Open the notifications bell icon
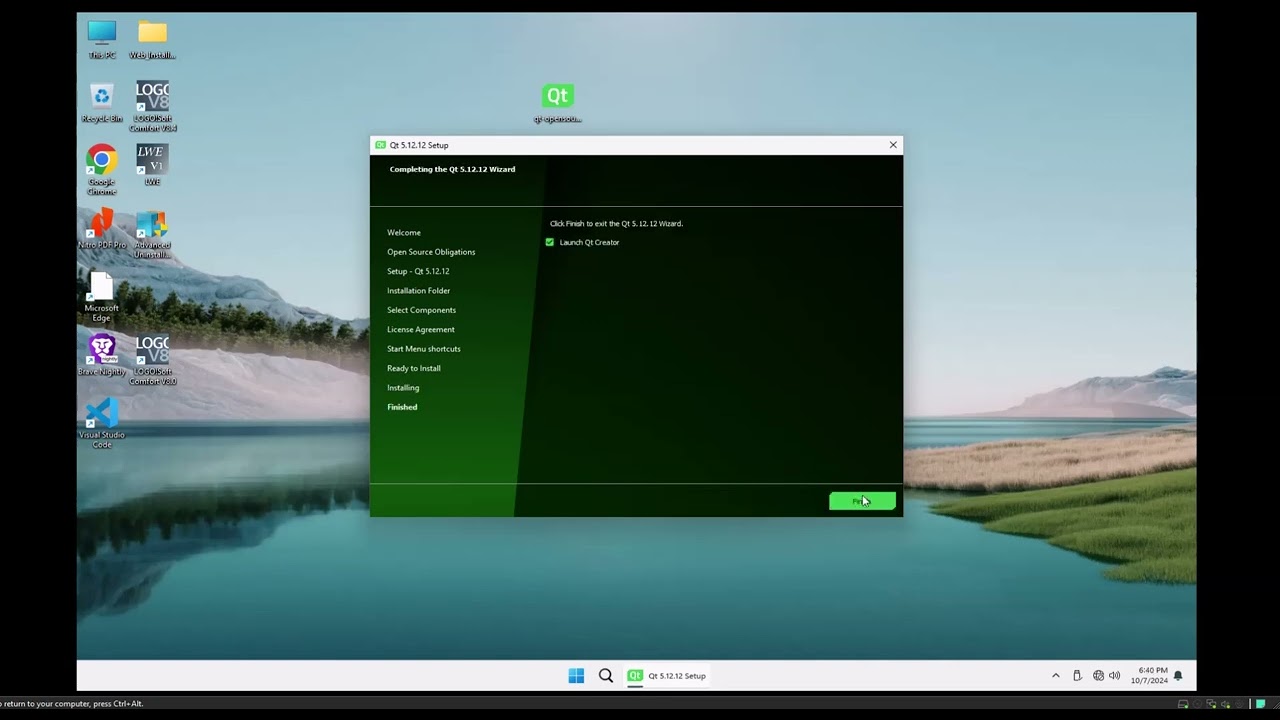 point(1178,676)
